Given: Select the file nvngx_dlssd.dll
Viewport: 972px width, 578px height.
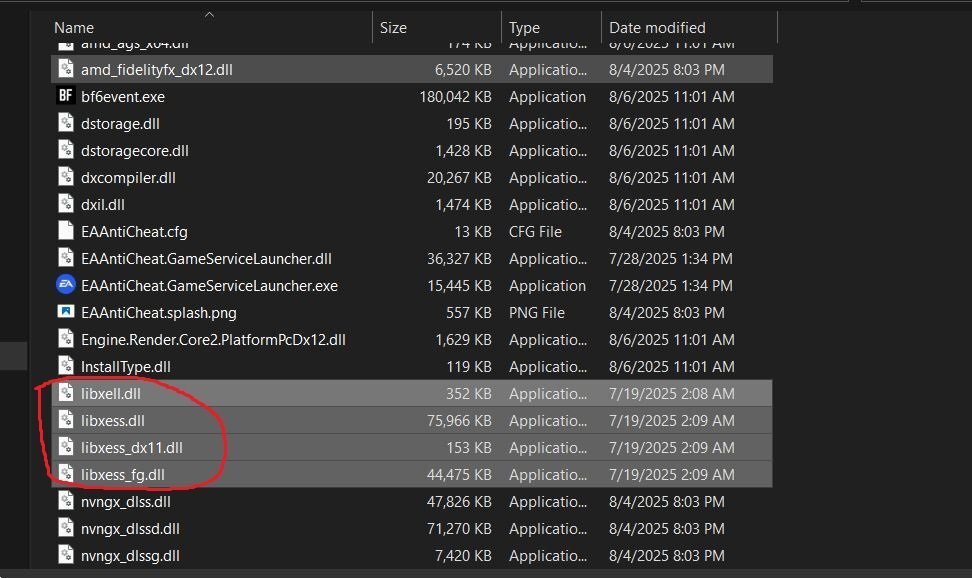Looking at the screenshot, I should [130, 528].
